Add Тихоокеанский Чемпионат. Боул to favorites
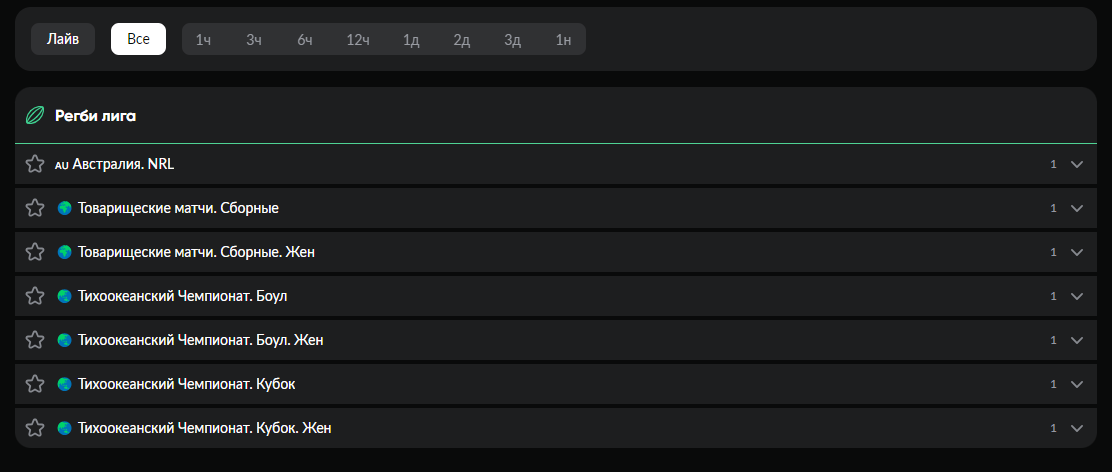 35,296
